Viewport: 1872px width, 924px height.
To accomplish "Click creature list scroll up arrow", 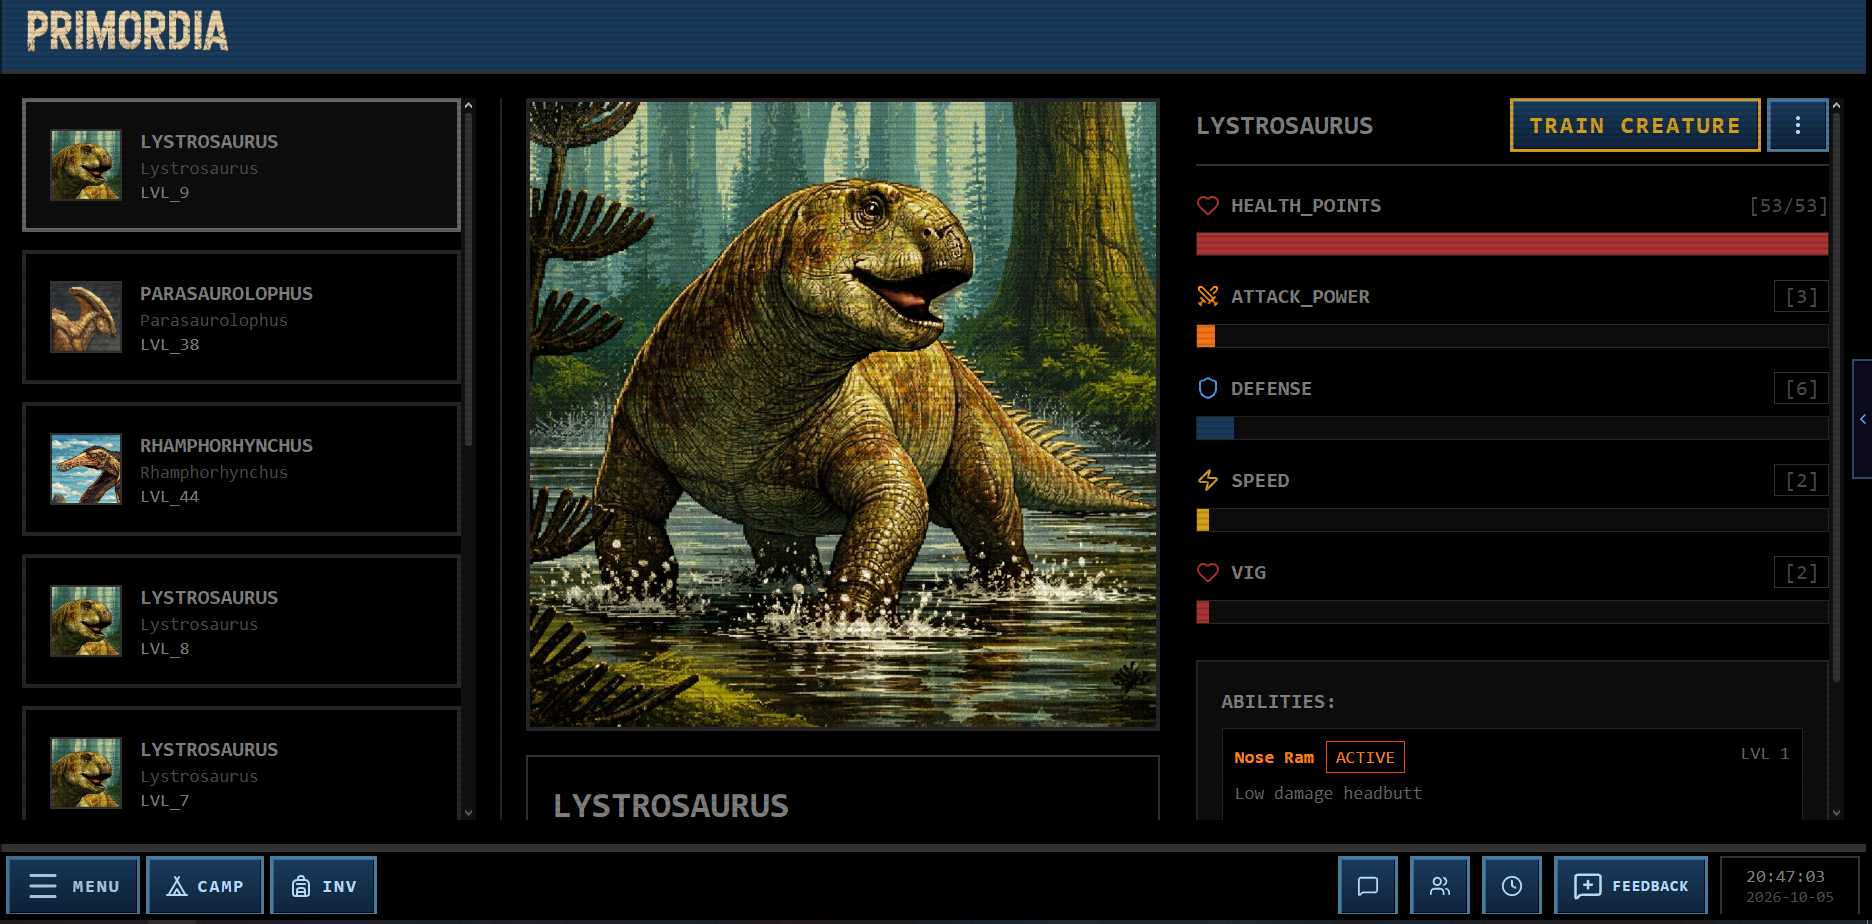I will click(468, 105).
